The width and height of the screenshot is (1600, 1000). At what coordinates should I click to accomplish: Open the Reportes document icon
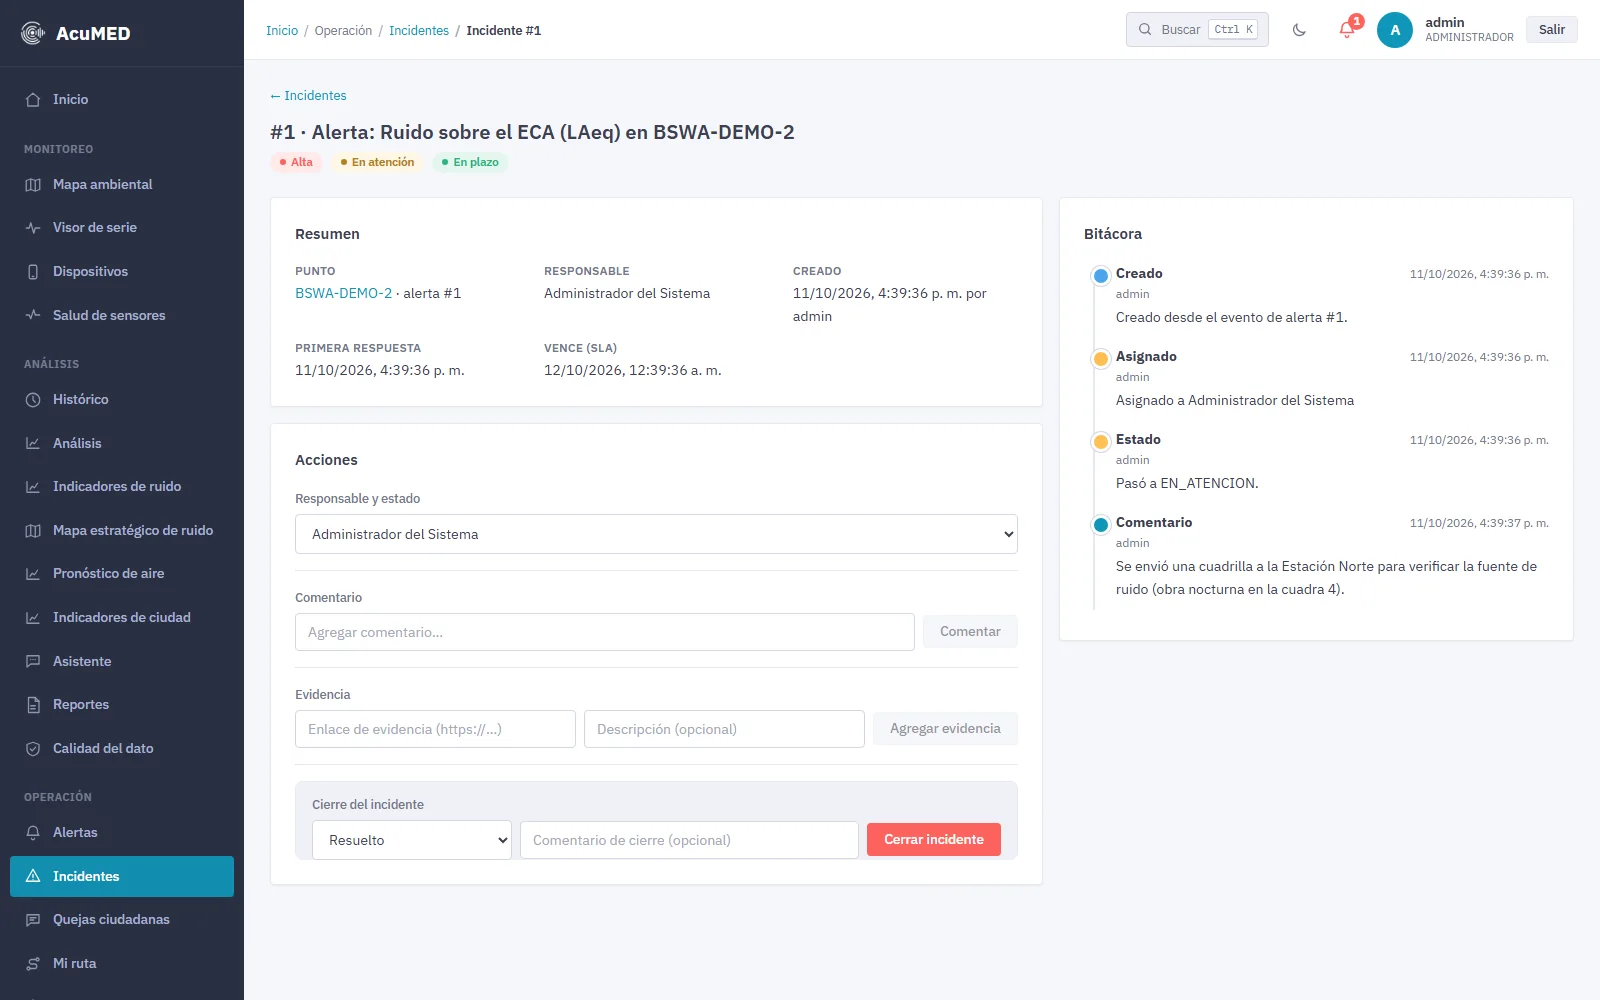tap(33, 705)
